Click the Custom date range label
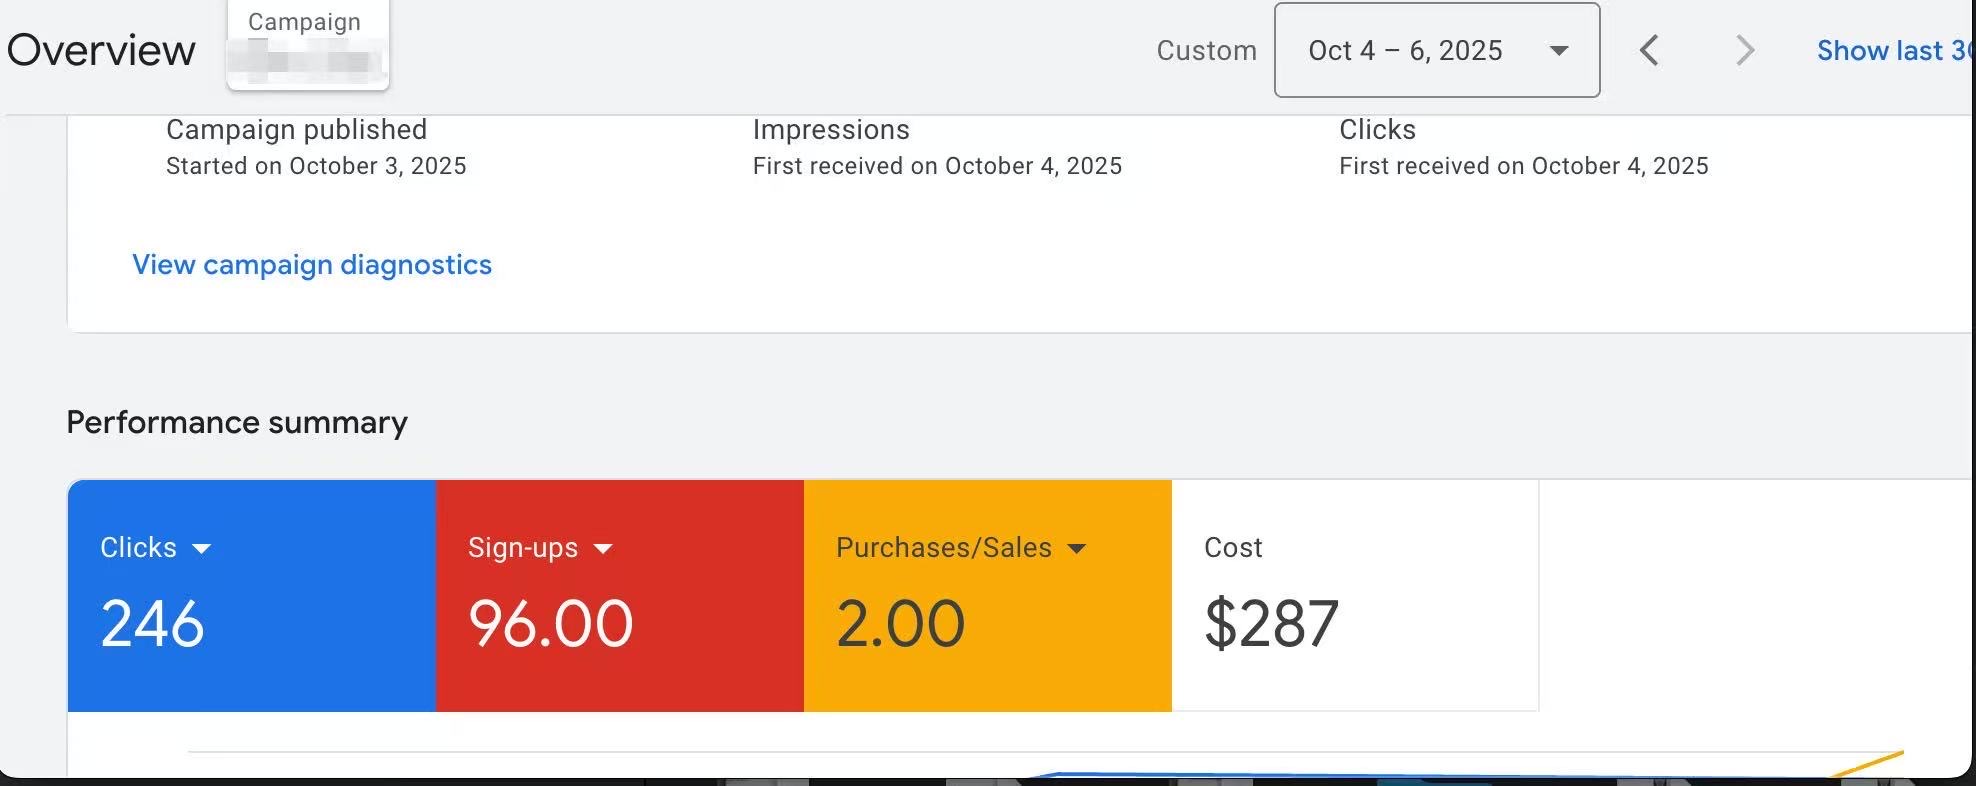Viewport: 1976px width, 786px height. [x=1206, y=51]
